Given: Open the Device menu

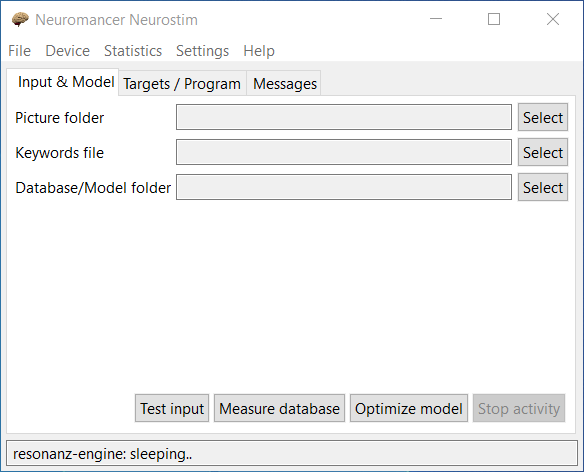Looking at the screenshot, I should click(x=67, y=51).
